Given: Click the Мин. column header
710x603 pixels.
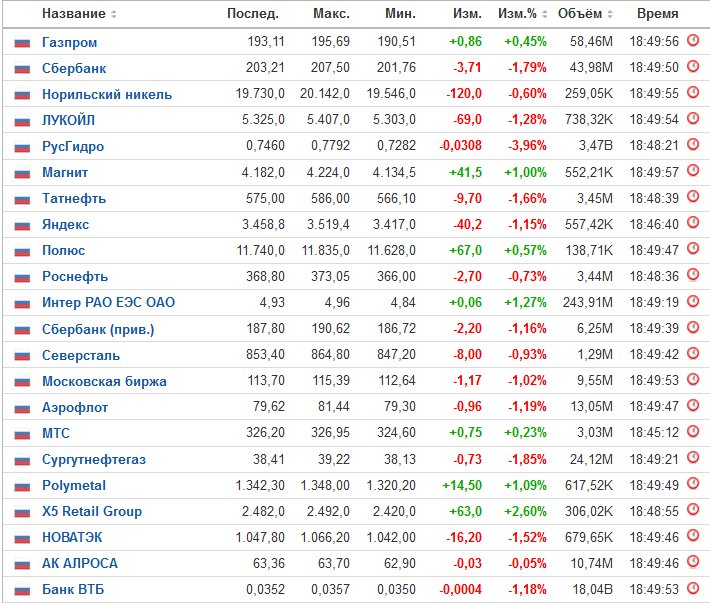Looking at the screenshot, I should 400,14.
